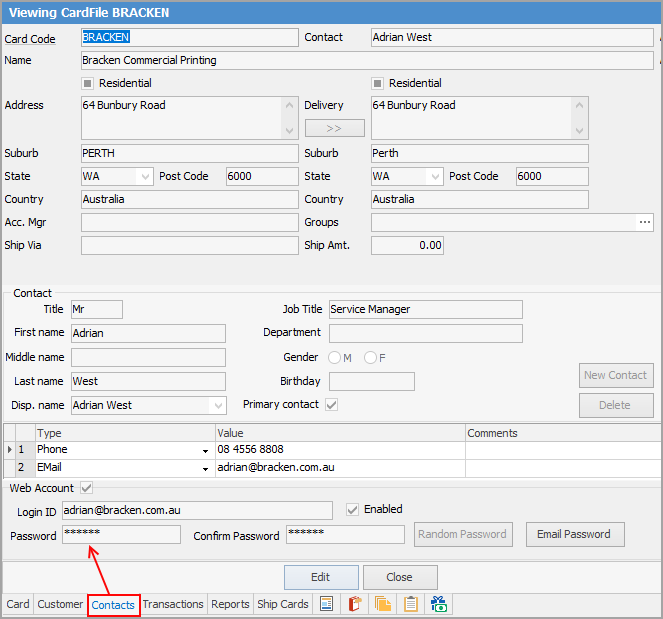Click the clipboard icon in bottom toolbar
The width and height of the screenshot is (663, 619).
[410, 604]
